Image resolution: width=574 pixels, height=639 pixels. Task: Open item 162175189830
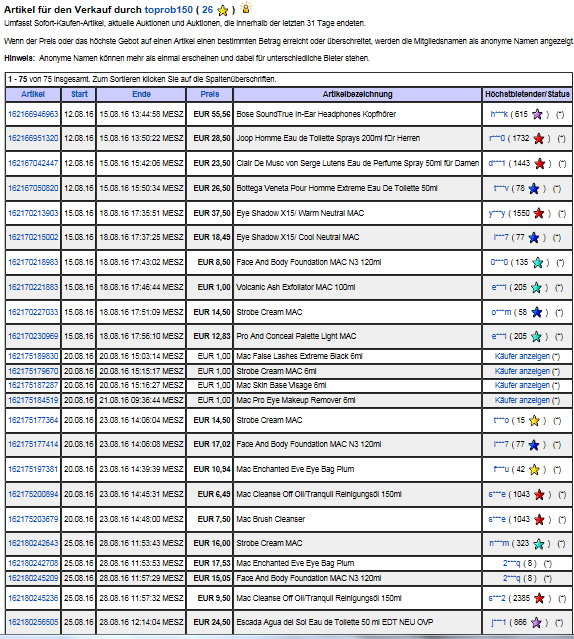coord(33,356)
